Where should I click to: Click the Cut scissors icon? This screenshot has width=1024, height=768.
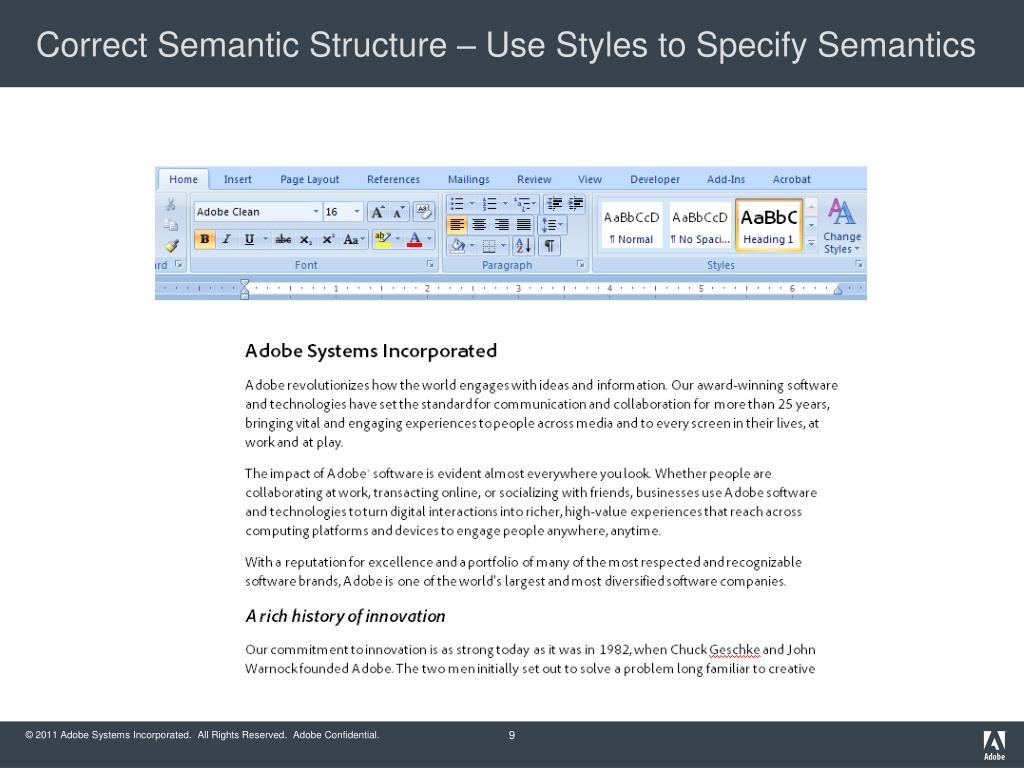pos(170,205)
